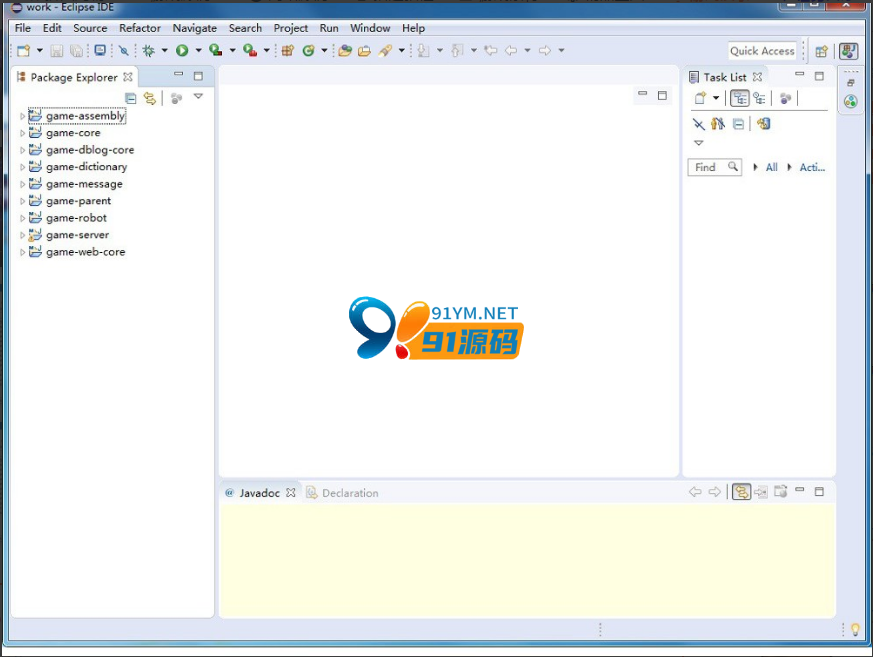Click the green Run button icon
The width and height of the screenshot is (873, 657).
pyautogui.click(x=182, y=51)
